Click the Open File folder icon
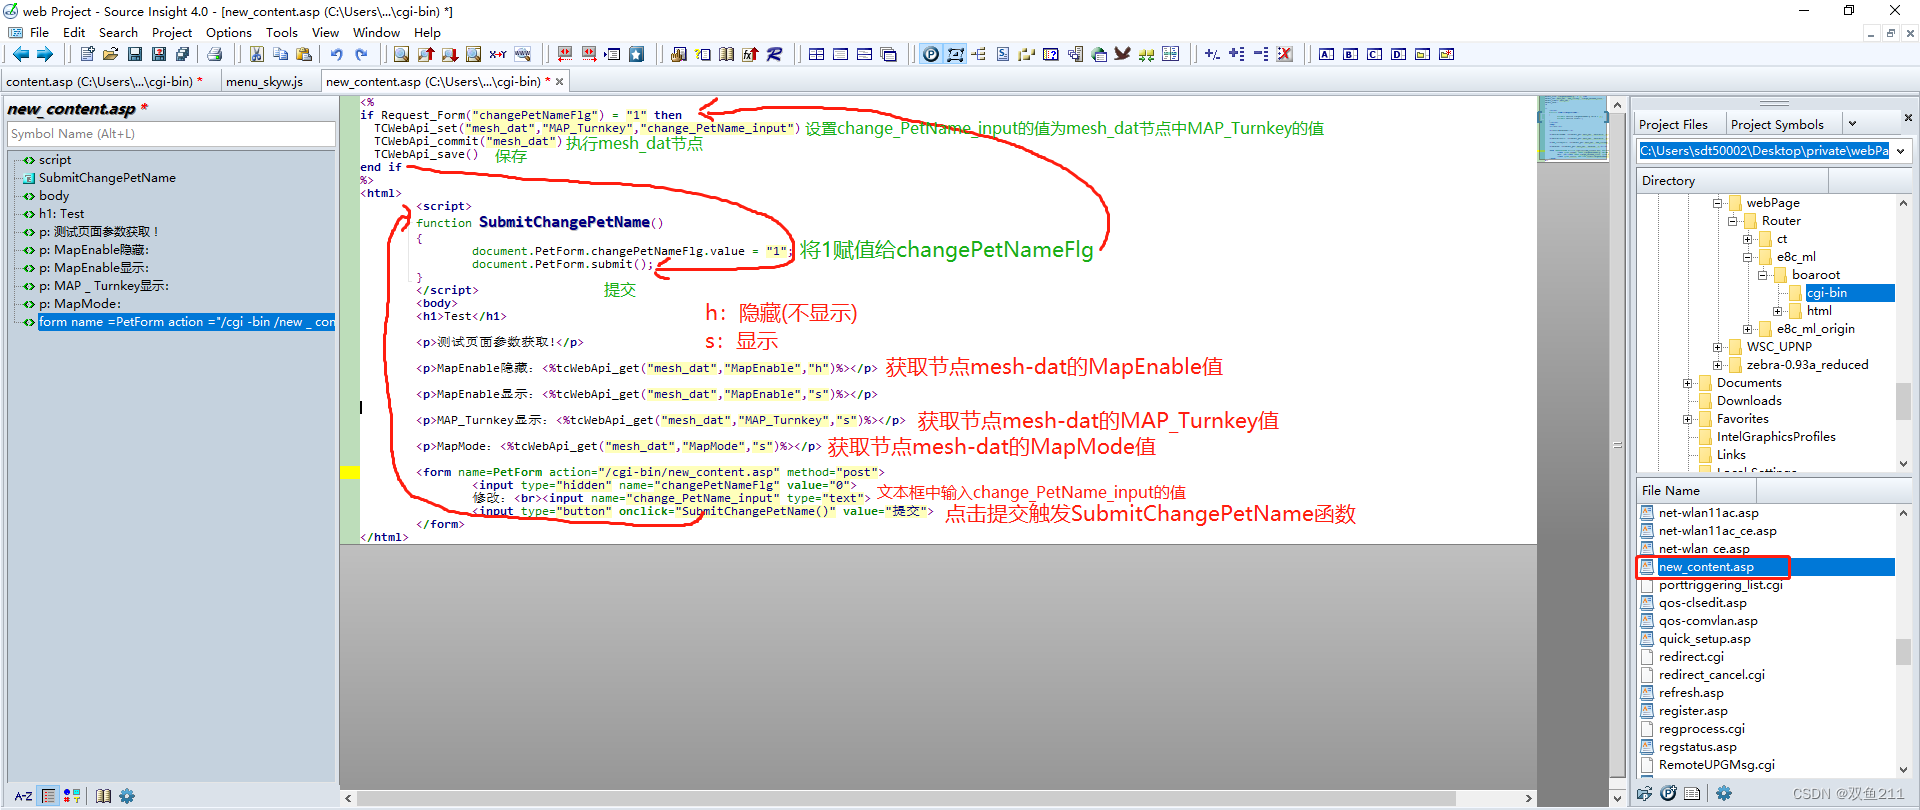This screenshot has width=1920, height=810. (x=110, y=54)
